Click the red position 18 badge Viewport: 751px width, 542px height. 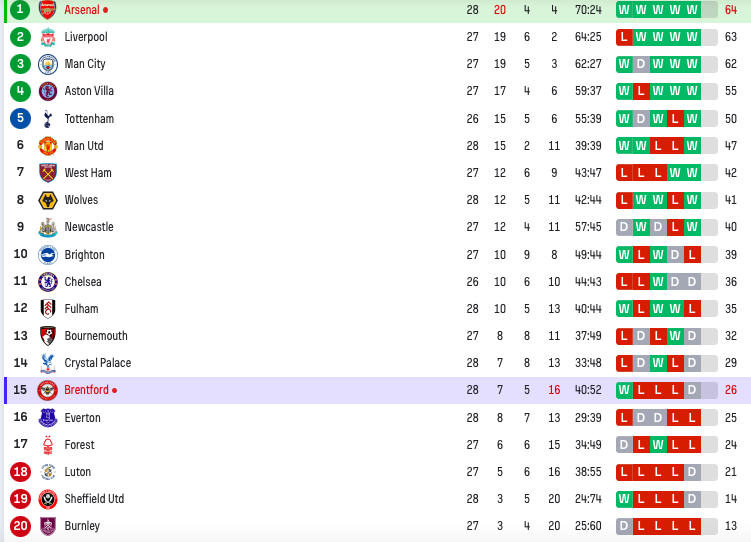point(20,472)
